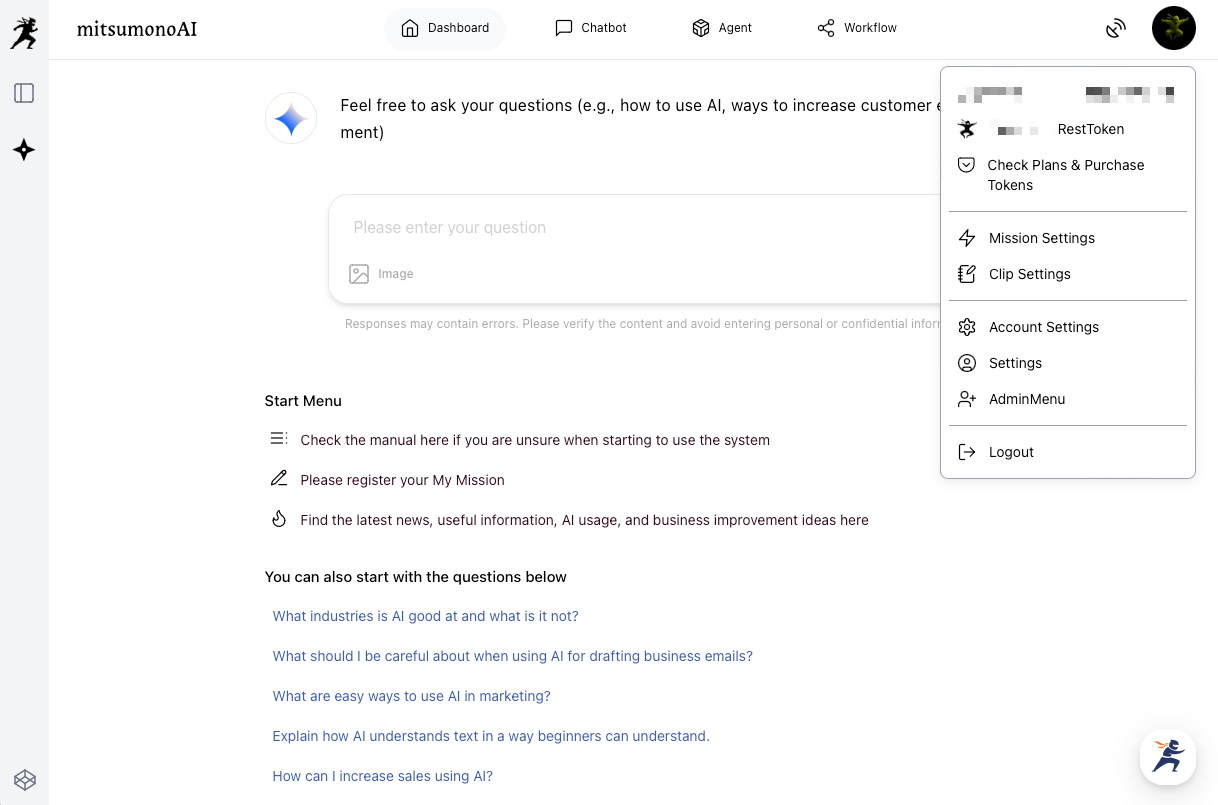This screenshot has width=1218, height=805.
Task: Open Mission Settings from the menu
Action: point(1041,238)
